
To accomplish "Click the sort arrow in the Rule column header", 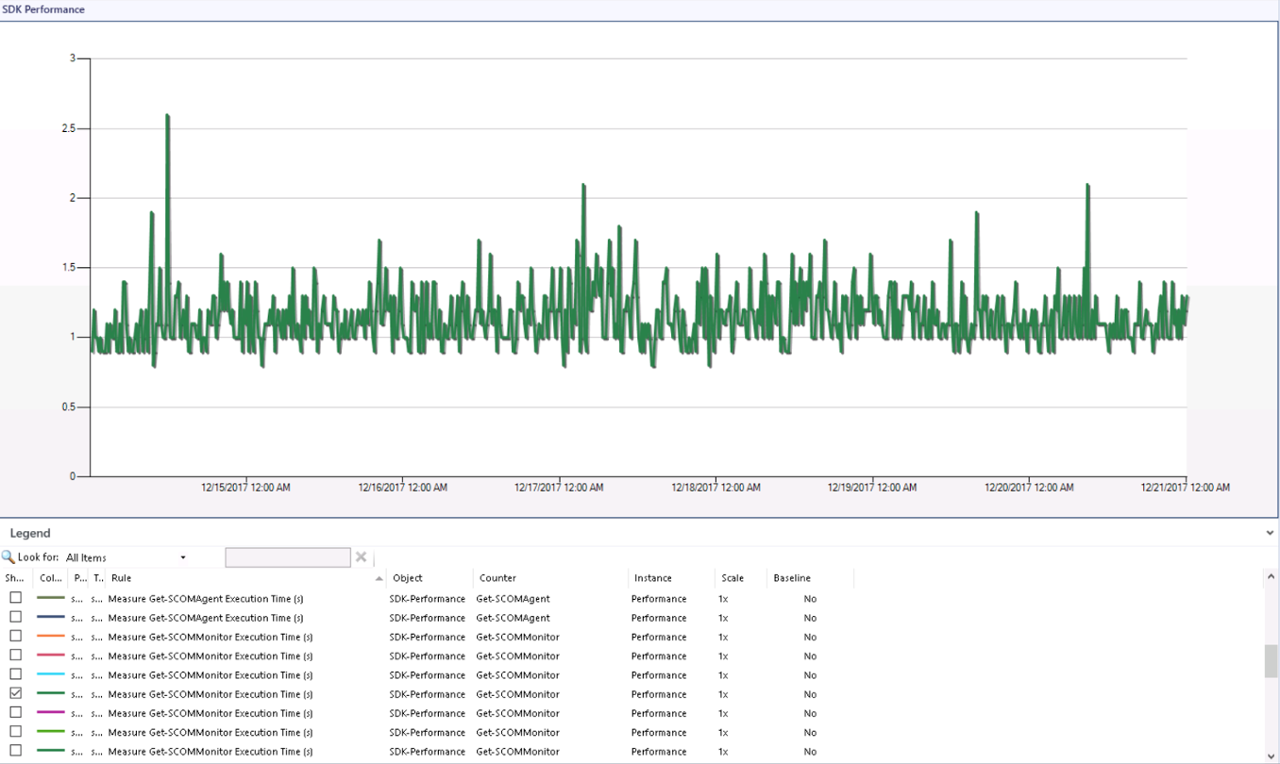I will pyautogui.click(x=379, y=578).
